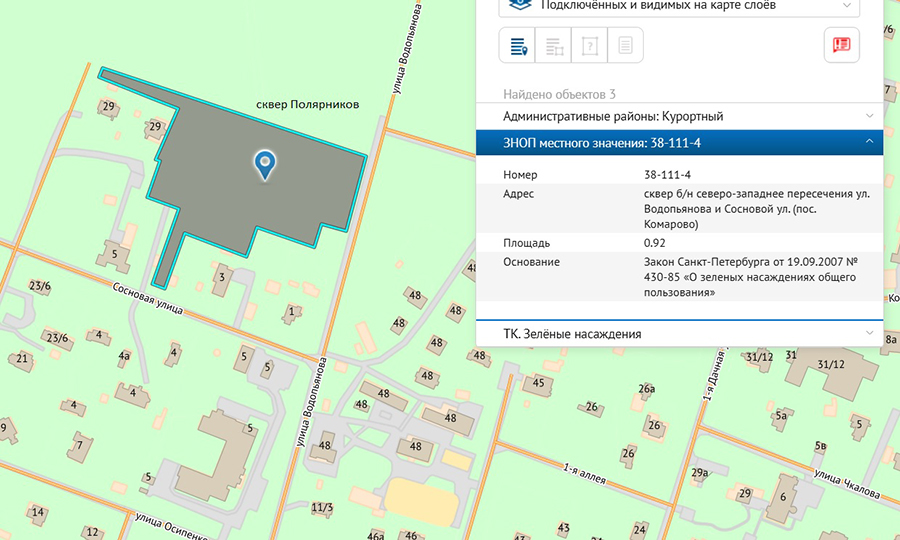Click building number 1 on map
900x540 pixels.
[x=292, y=312]
